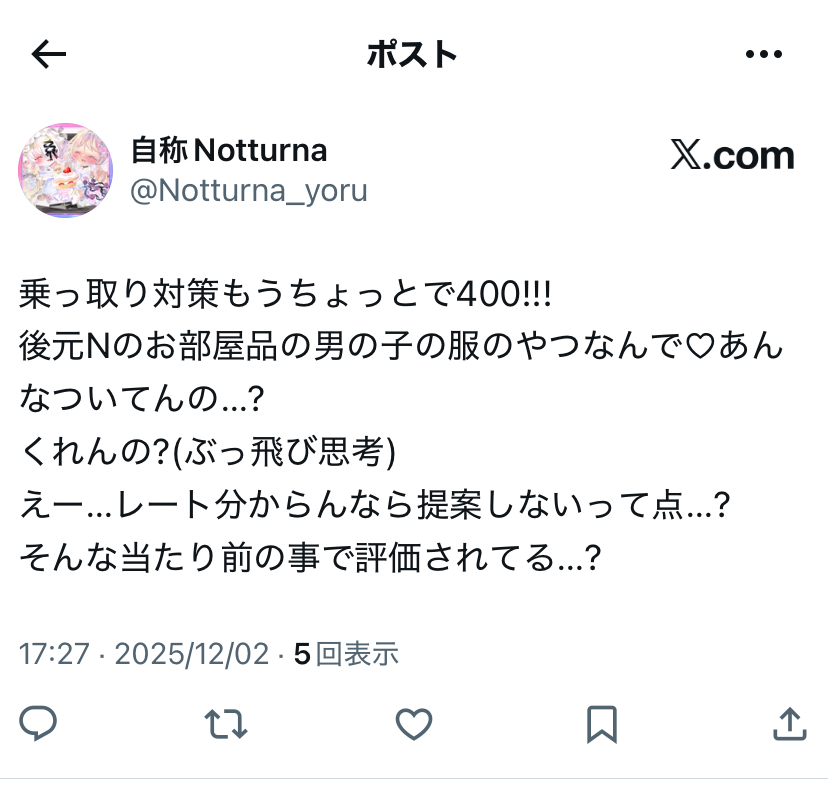
Task: Select the last line そんな当たり前の事で評価されてる
Action: click(x=310, y=558)
